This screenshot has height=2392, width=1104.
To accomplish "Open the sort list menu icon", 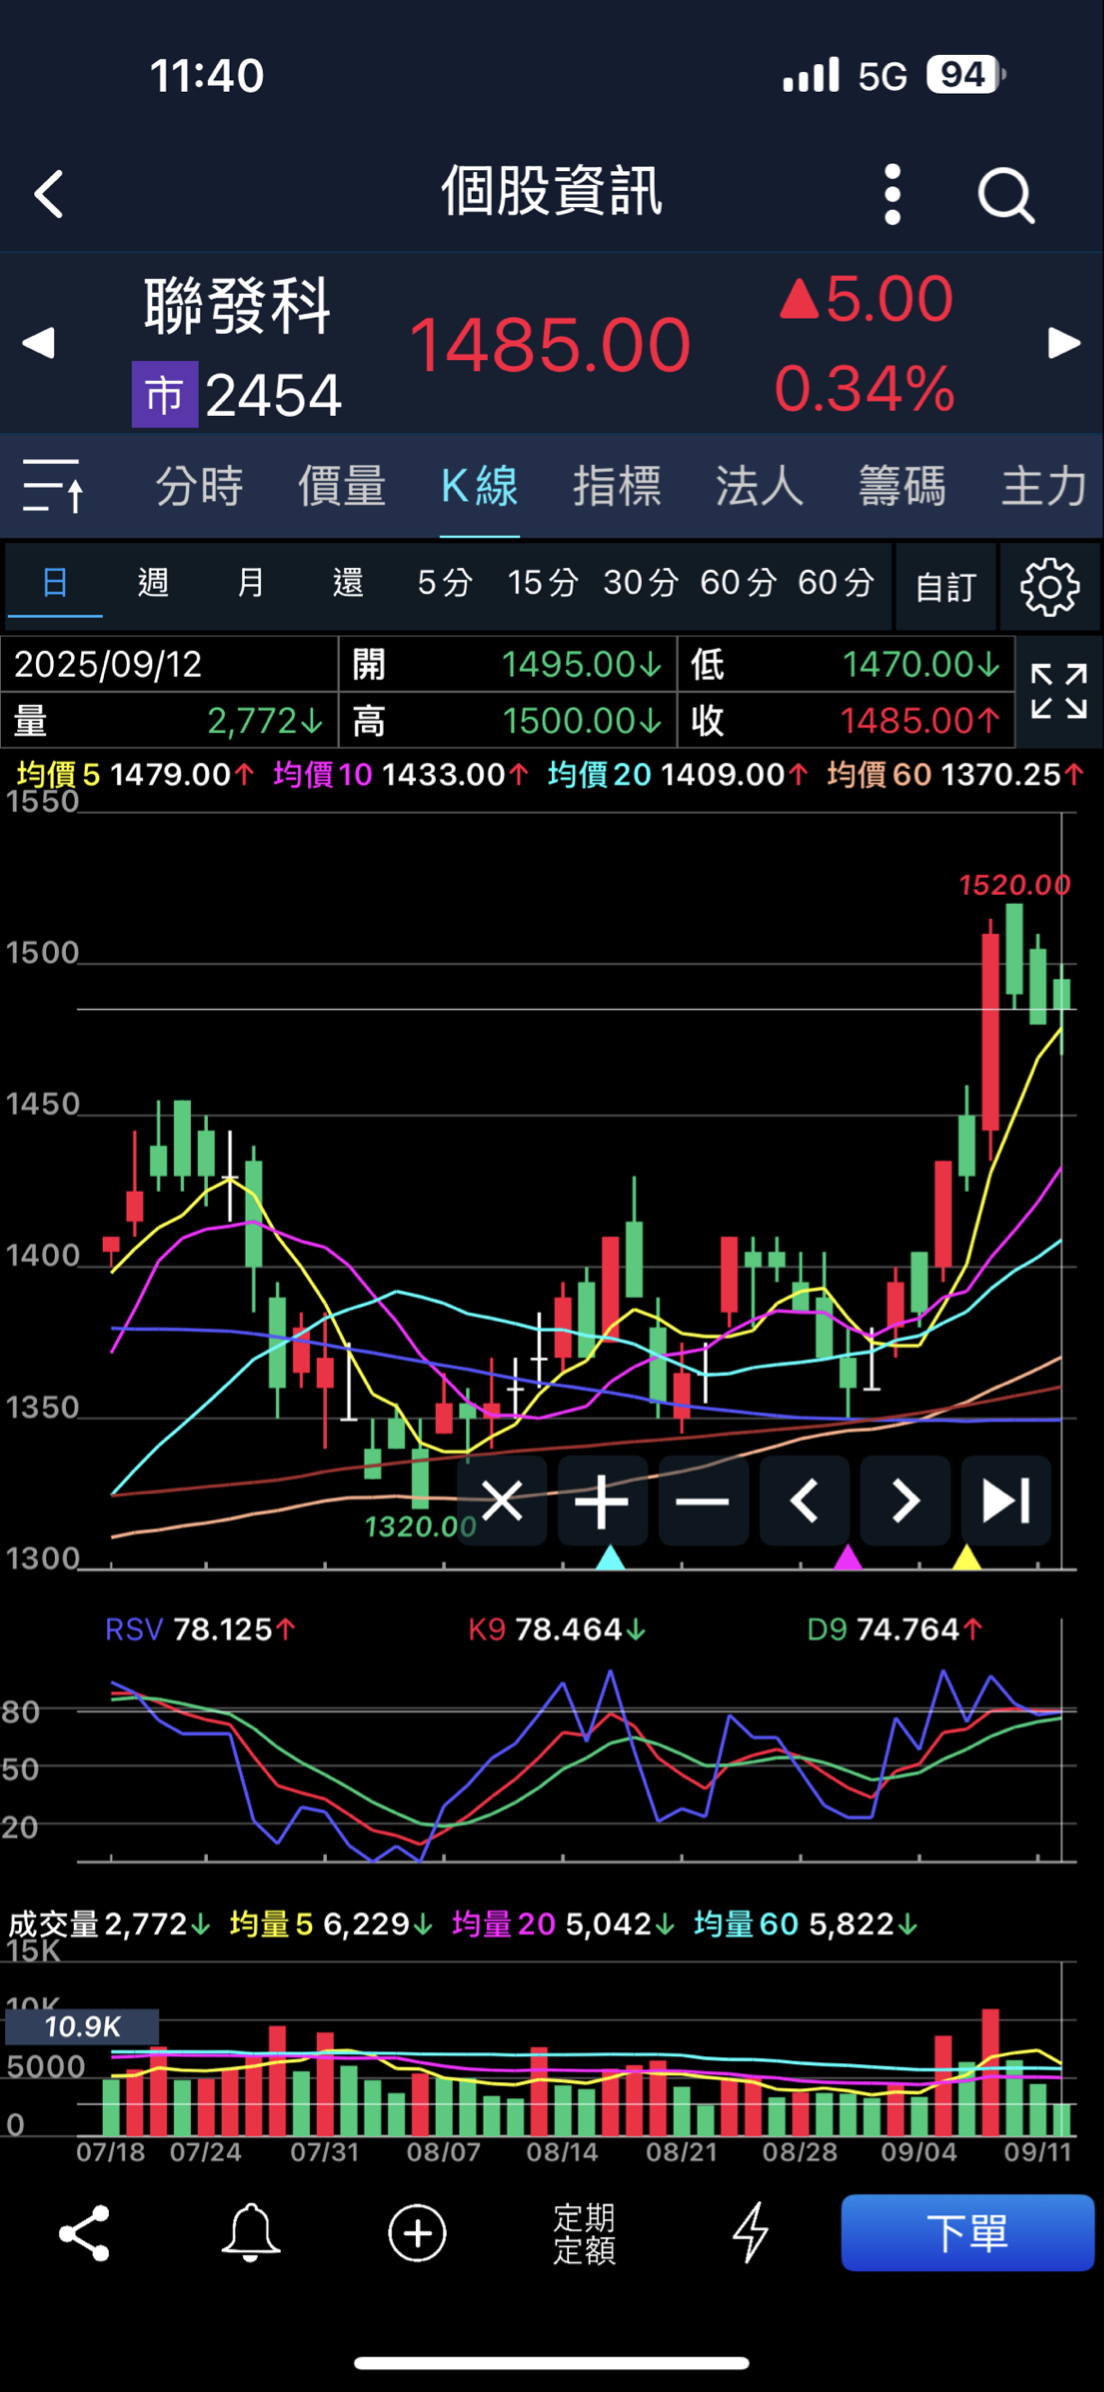I will click(x=53, y=486).
